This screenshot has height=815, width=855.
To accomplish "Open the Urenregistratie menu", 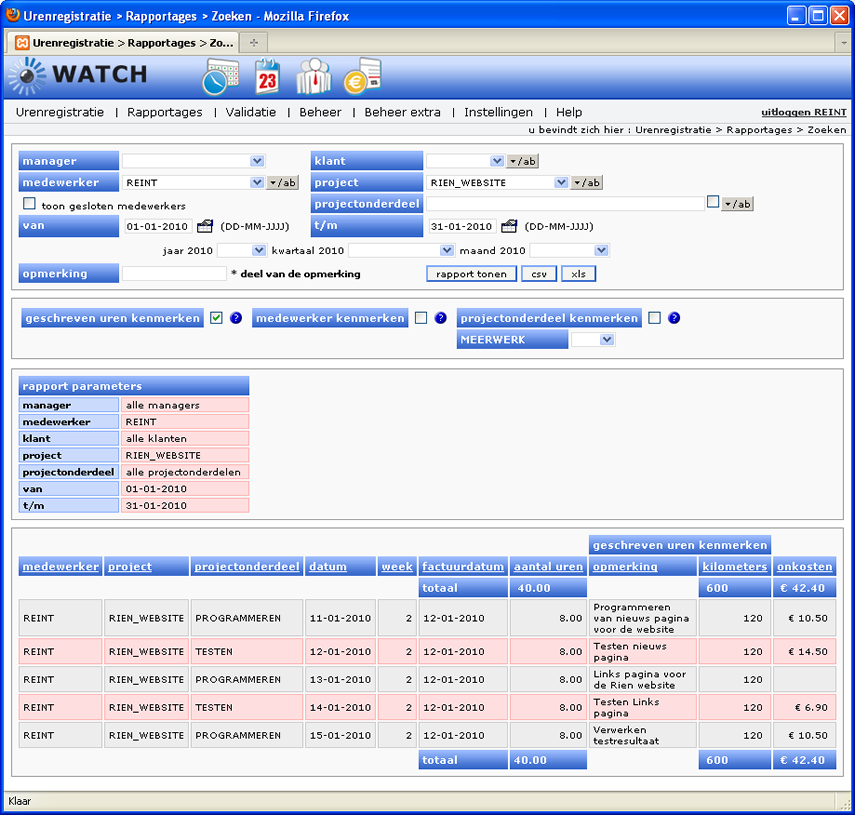I will coord(60,112).
